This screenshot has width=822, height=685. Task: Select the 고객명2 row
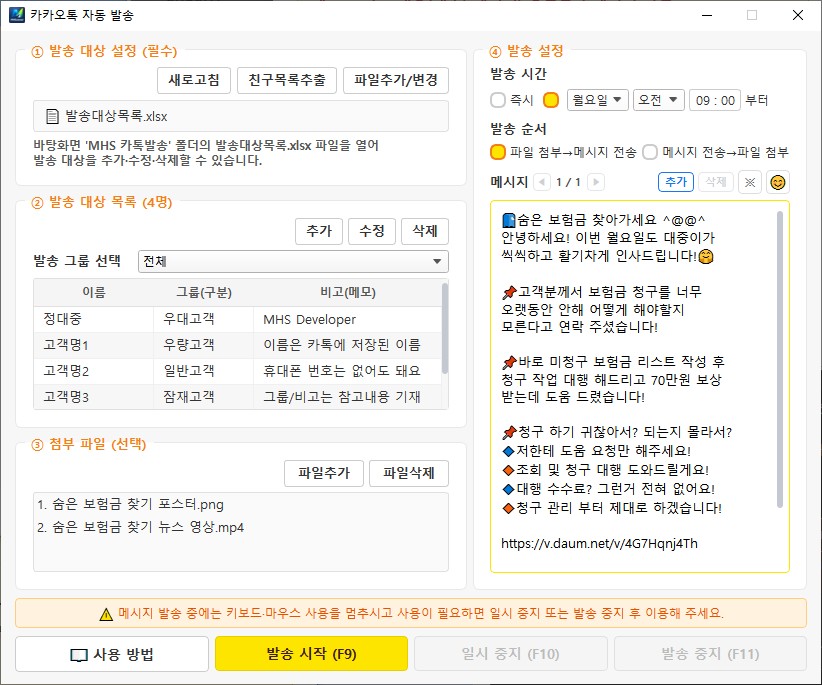237,372
